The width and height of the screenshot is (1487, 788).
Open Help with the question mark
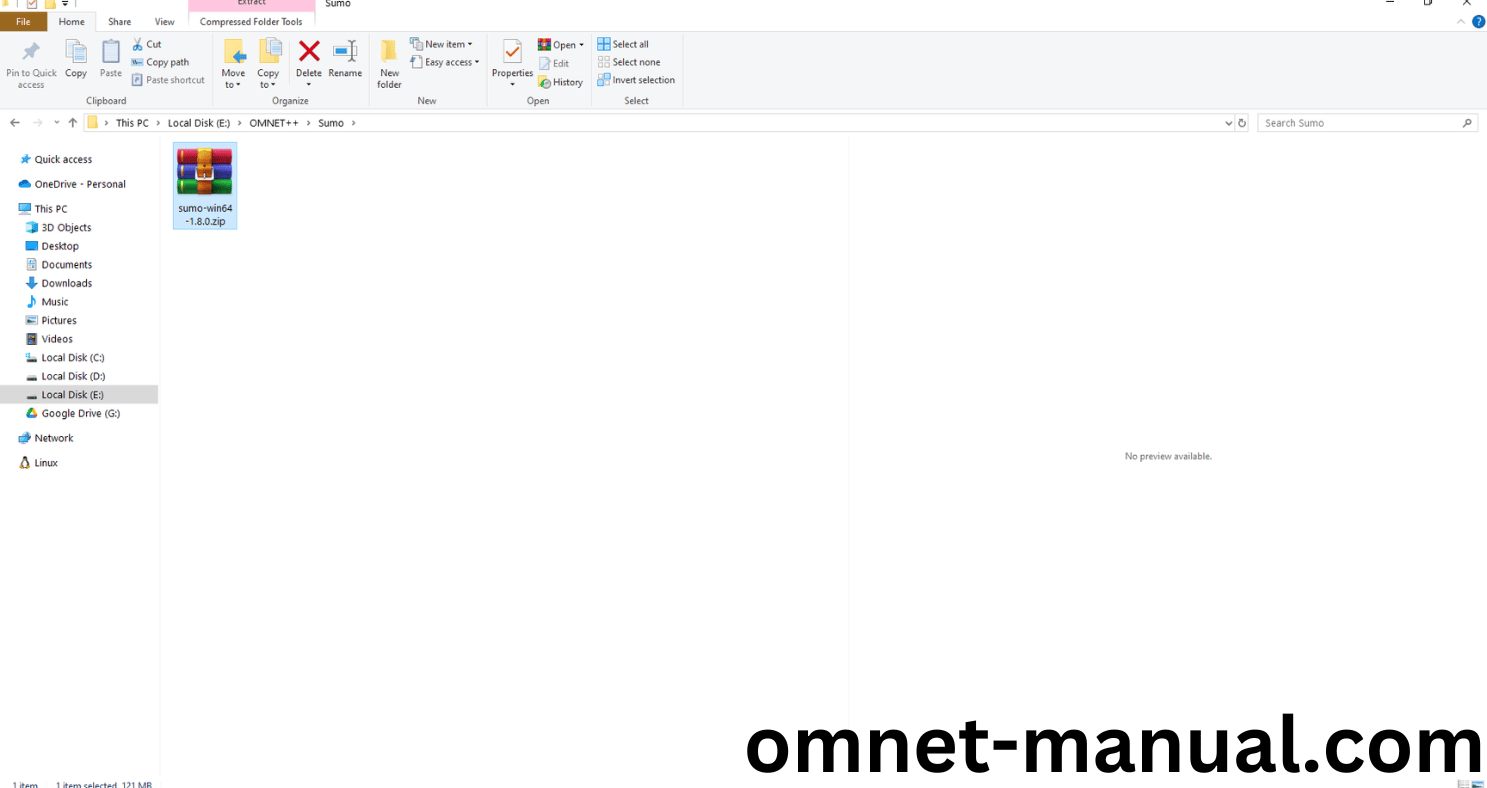tap(1479, 22)
